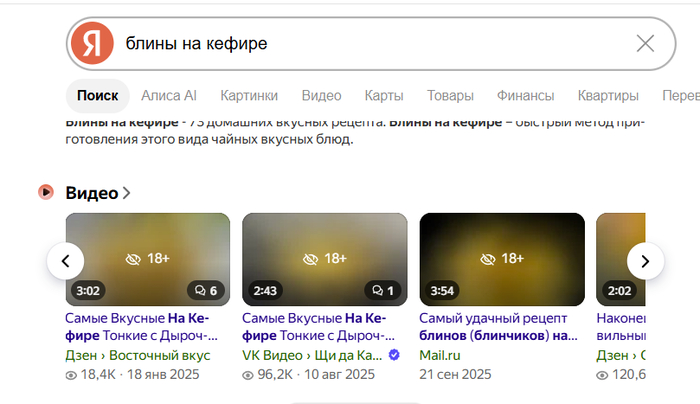The width and height of the screenshot is (700, 404).
Task: Reveal 18+ hidden icon on 2:43 video
Action: 310,259
